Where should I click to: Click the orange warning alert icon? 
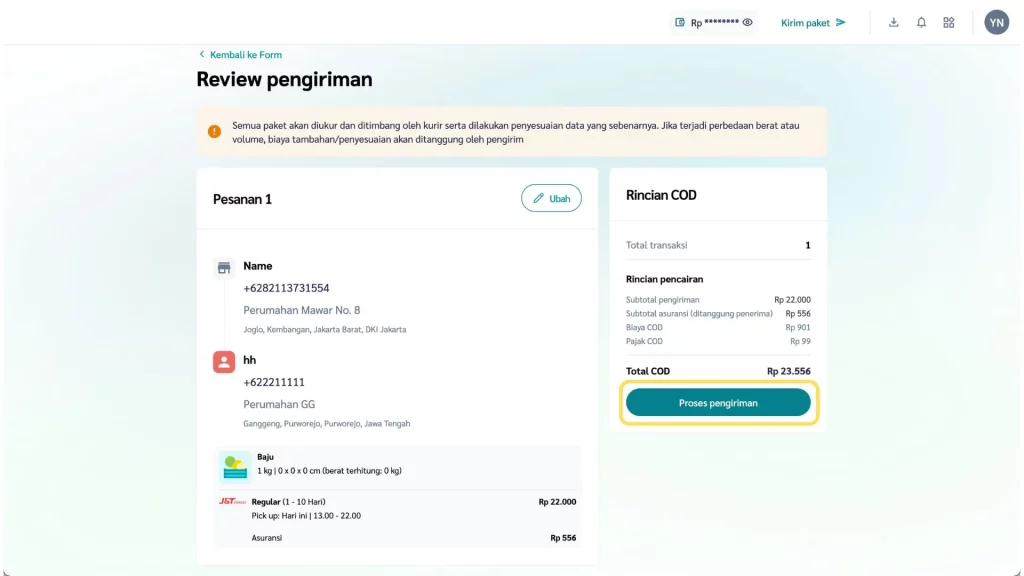click(x=214, y=132)
